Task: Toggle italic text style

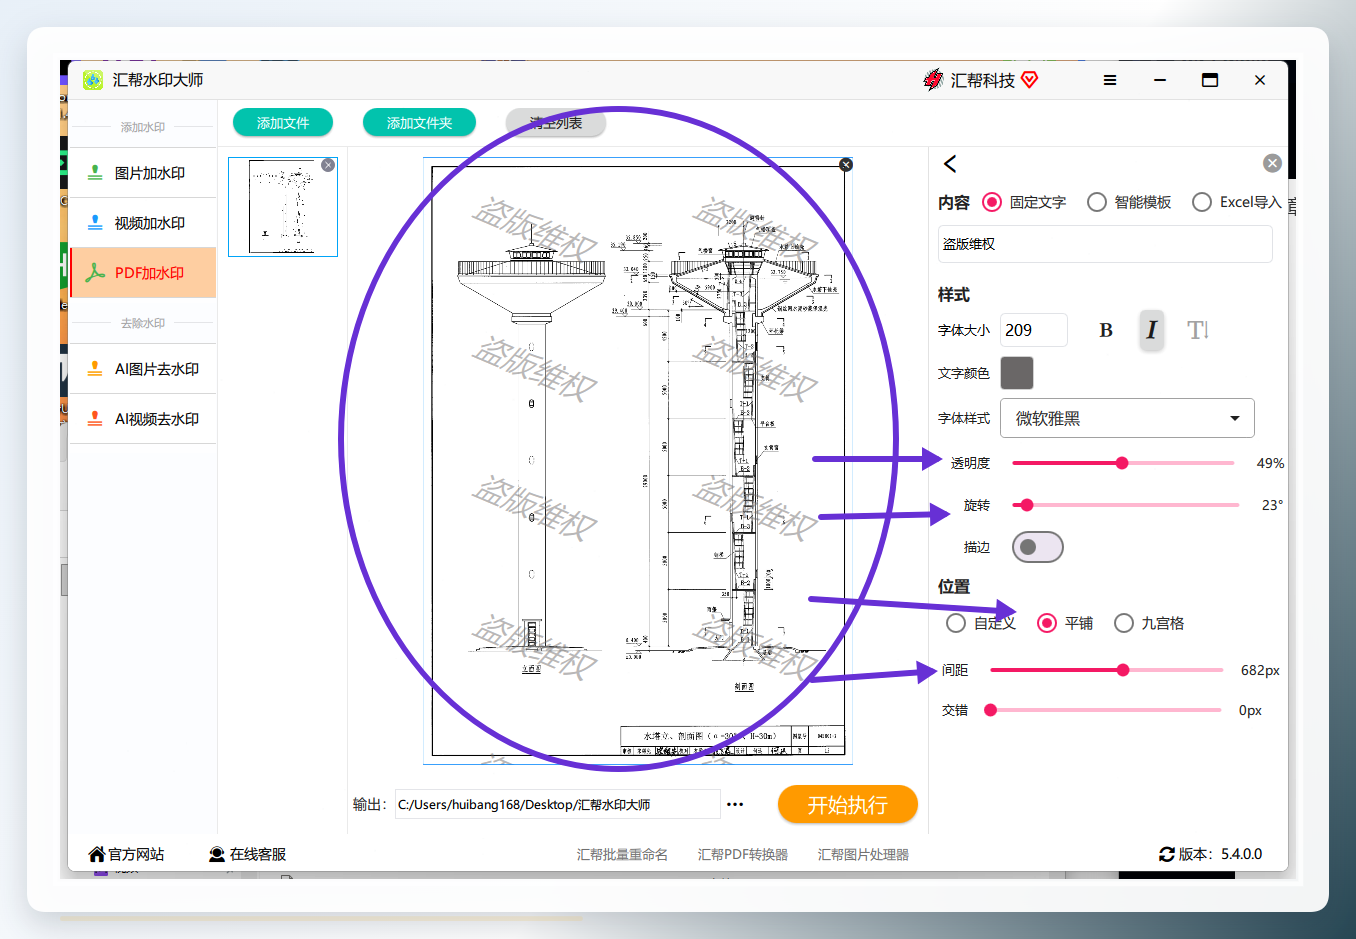Action: click(1151, 330)
